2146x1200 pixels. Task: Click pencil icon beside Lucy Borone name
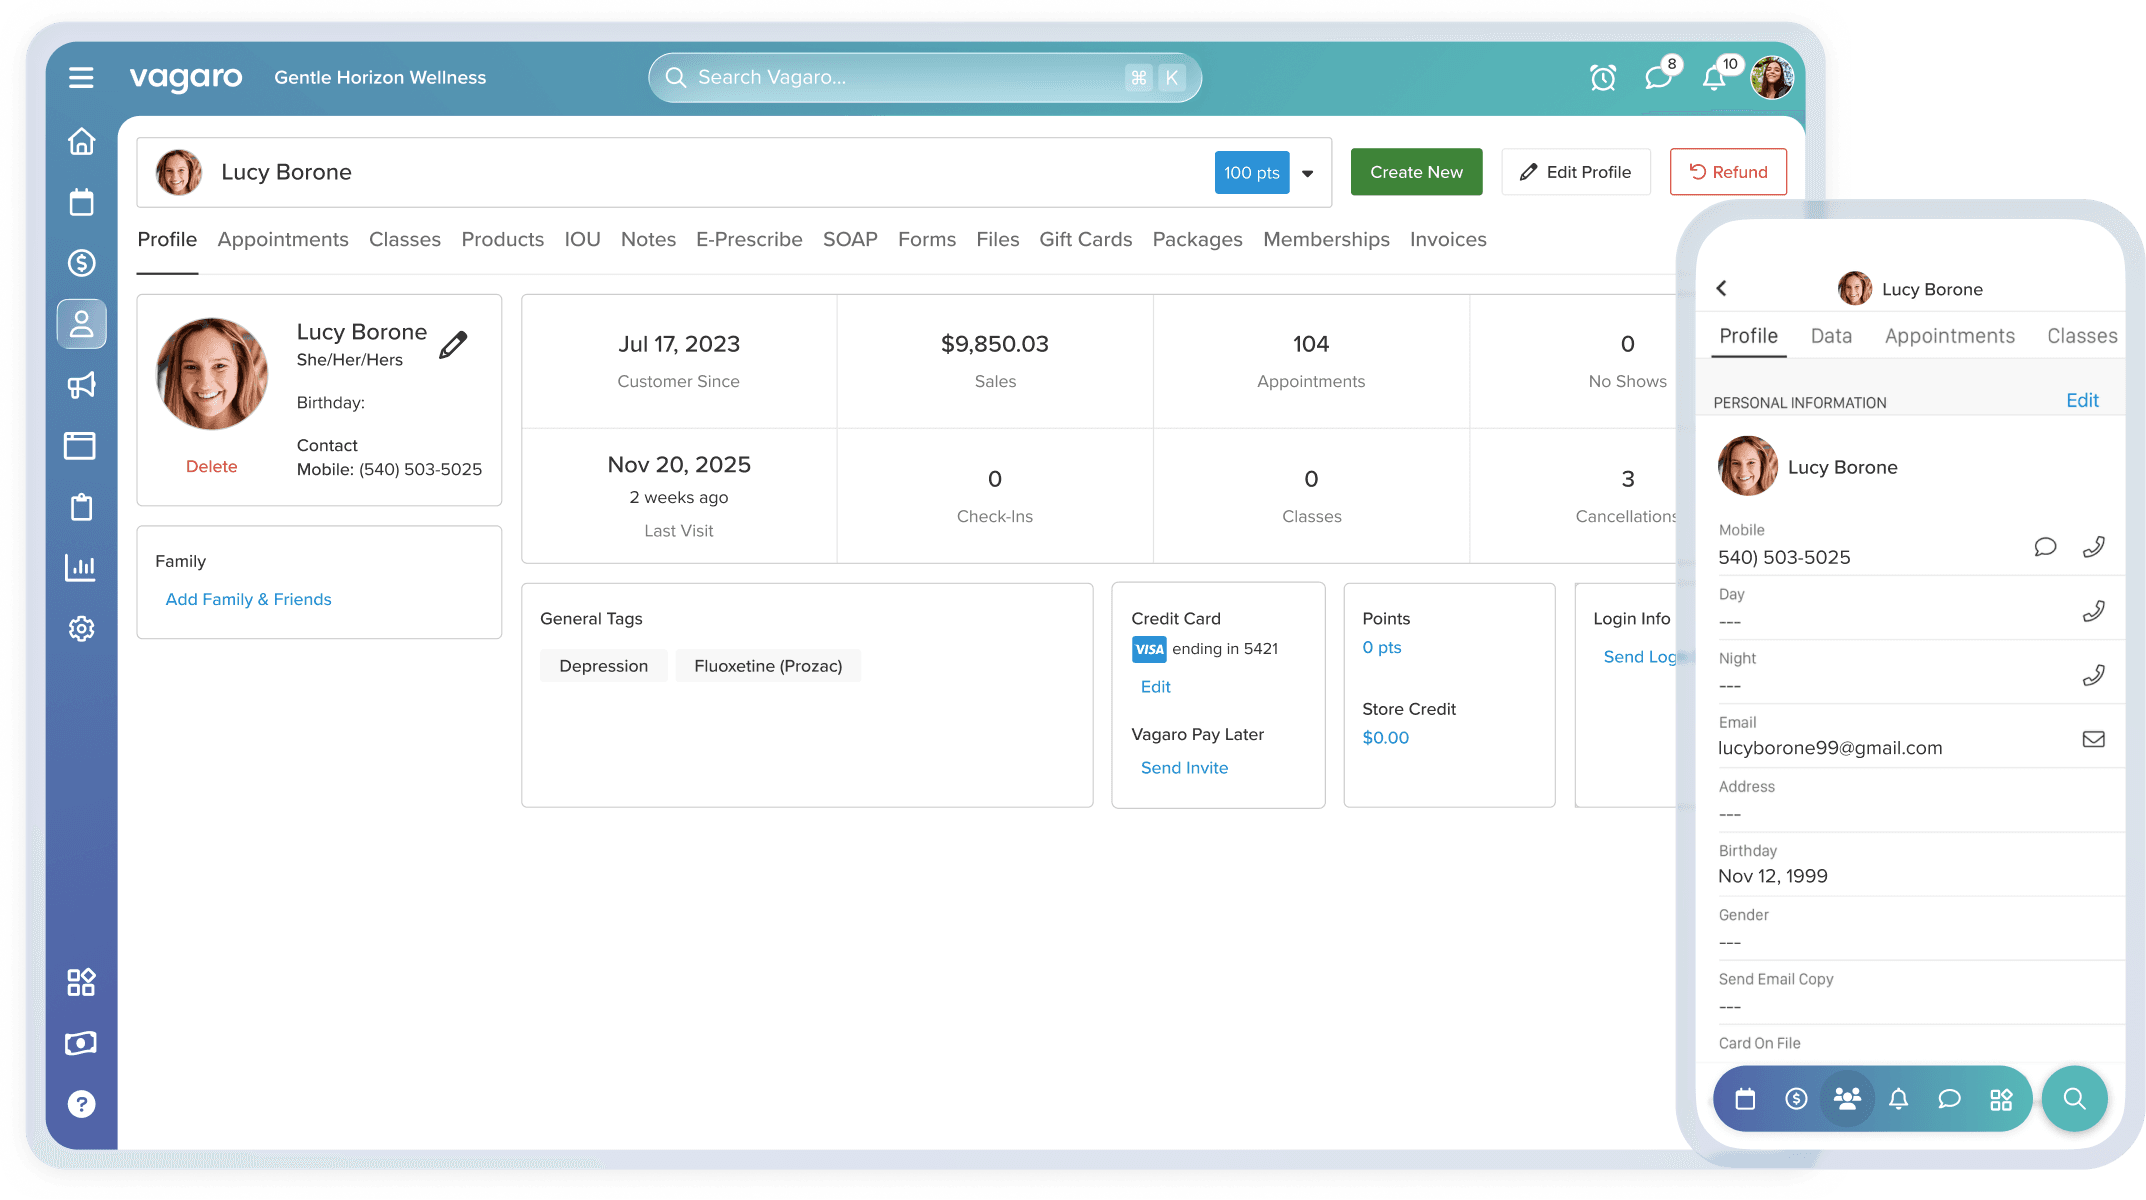click(x=453, y=345)
